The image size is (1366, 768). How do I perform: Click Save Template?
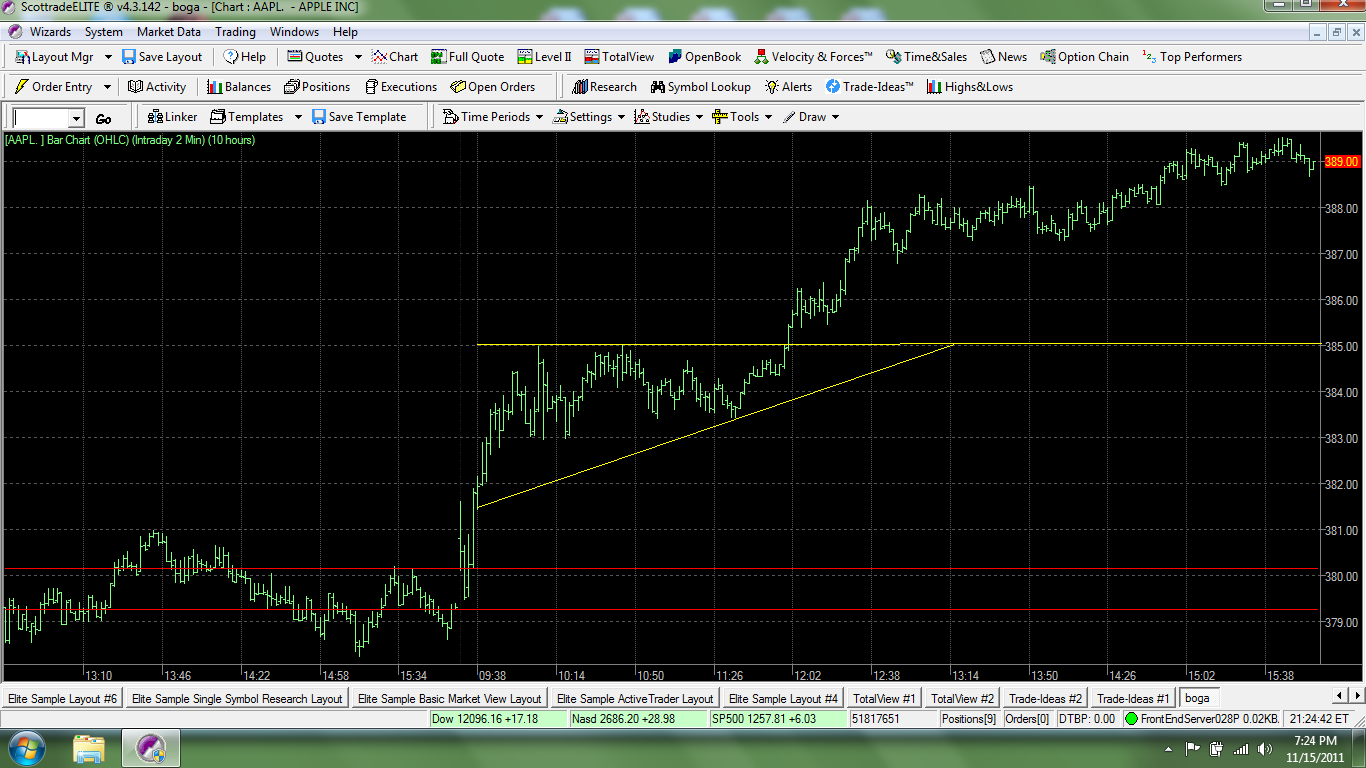359,117
